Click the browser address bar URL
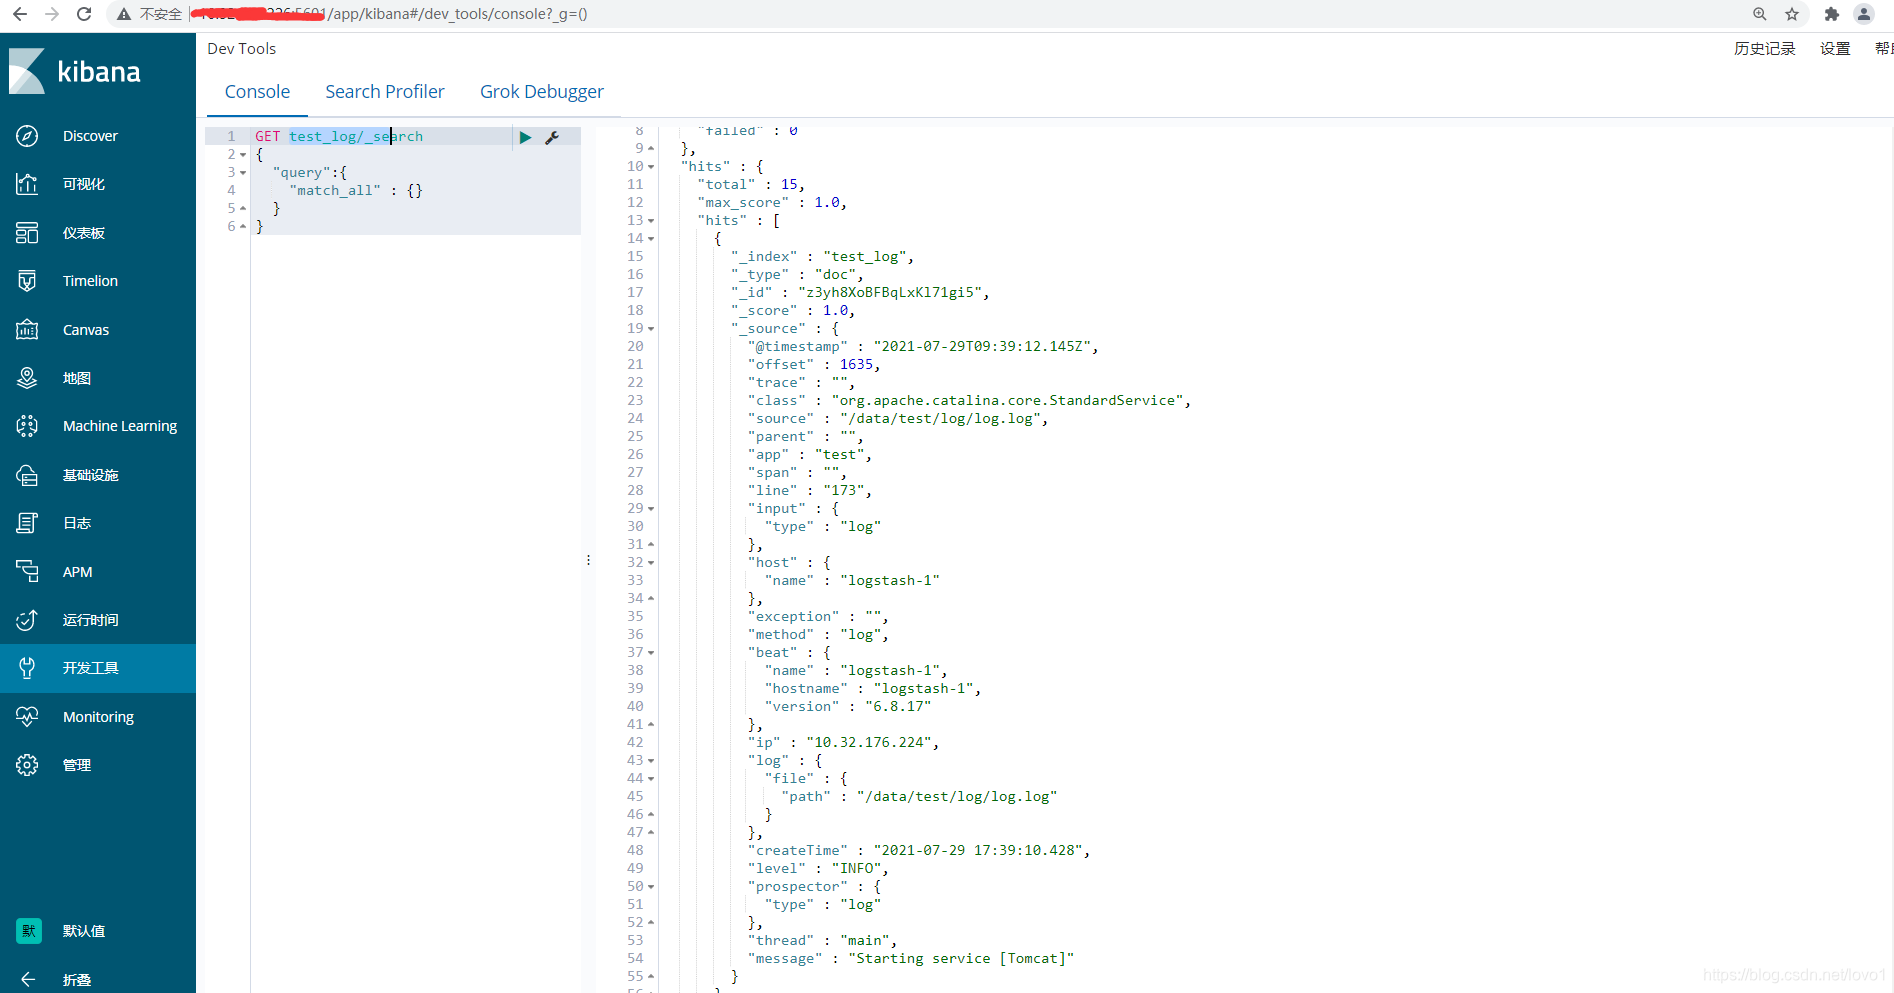The image size is (1894, 993). pyautogui.click(x=390, y=14)
